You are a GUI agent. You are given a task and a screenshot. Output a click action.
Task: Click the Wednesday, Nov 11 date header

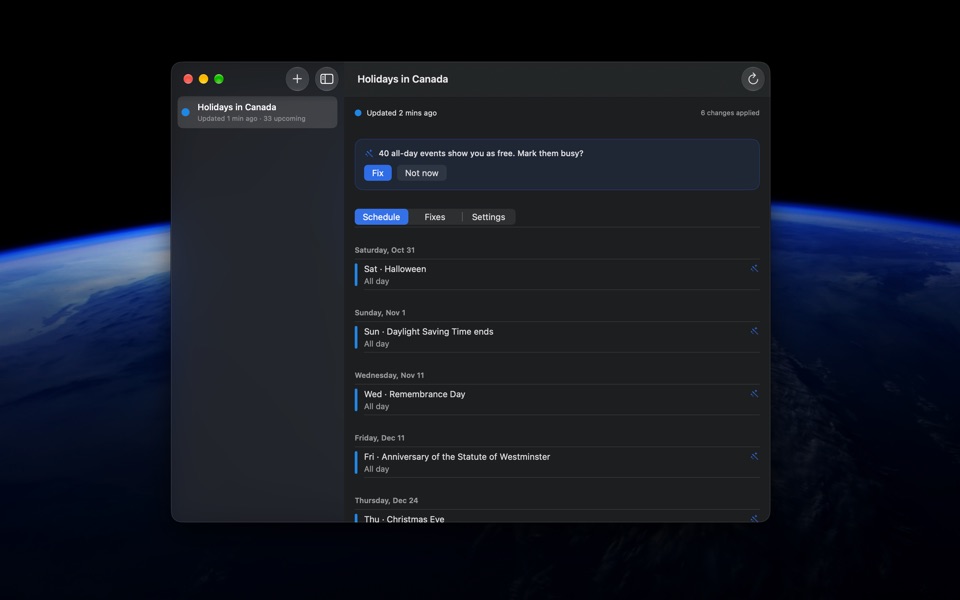tap(389, 375)
